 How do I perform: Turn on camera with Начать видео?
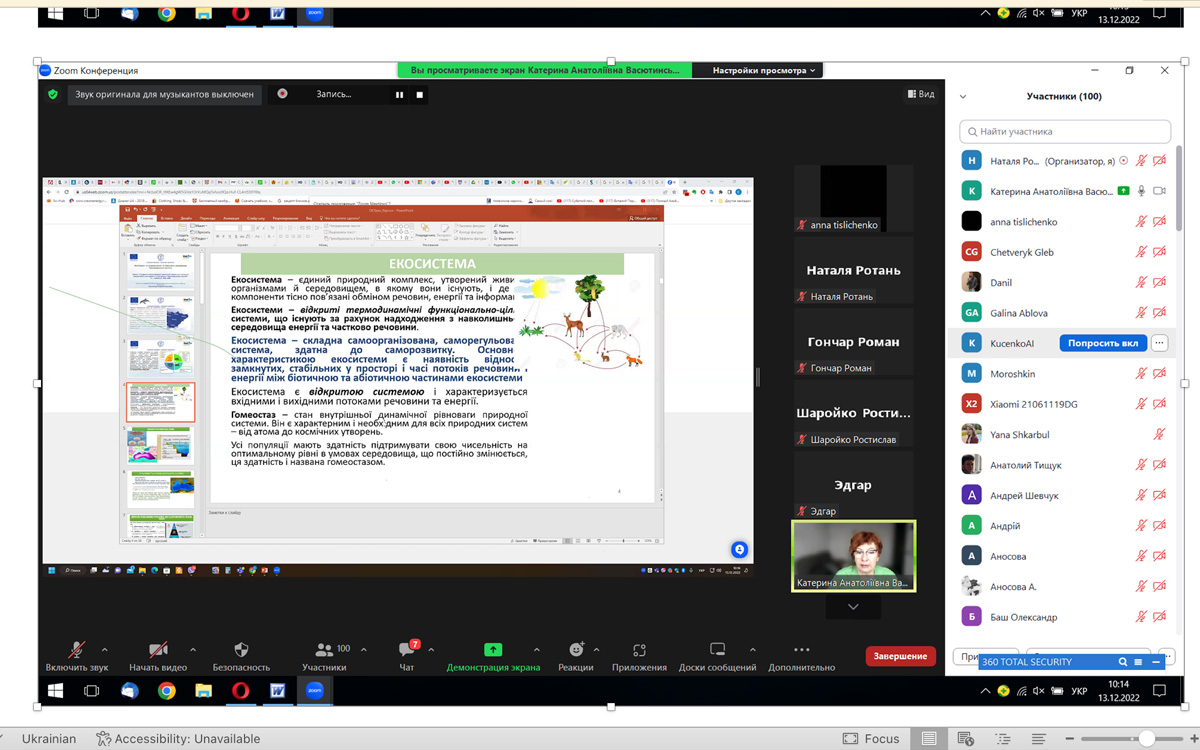coord(157,650)
